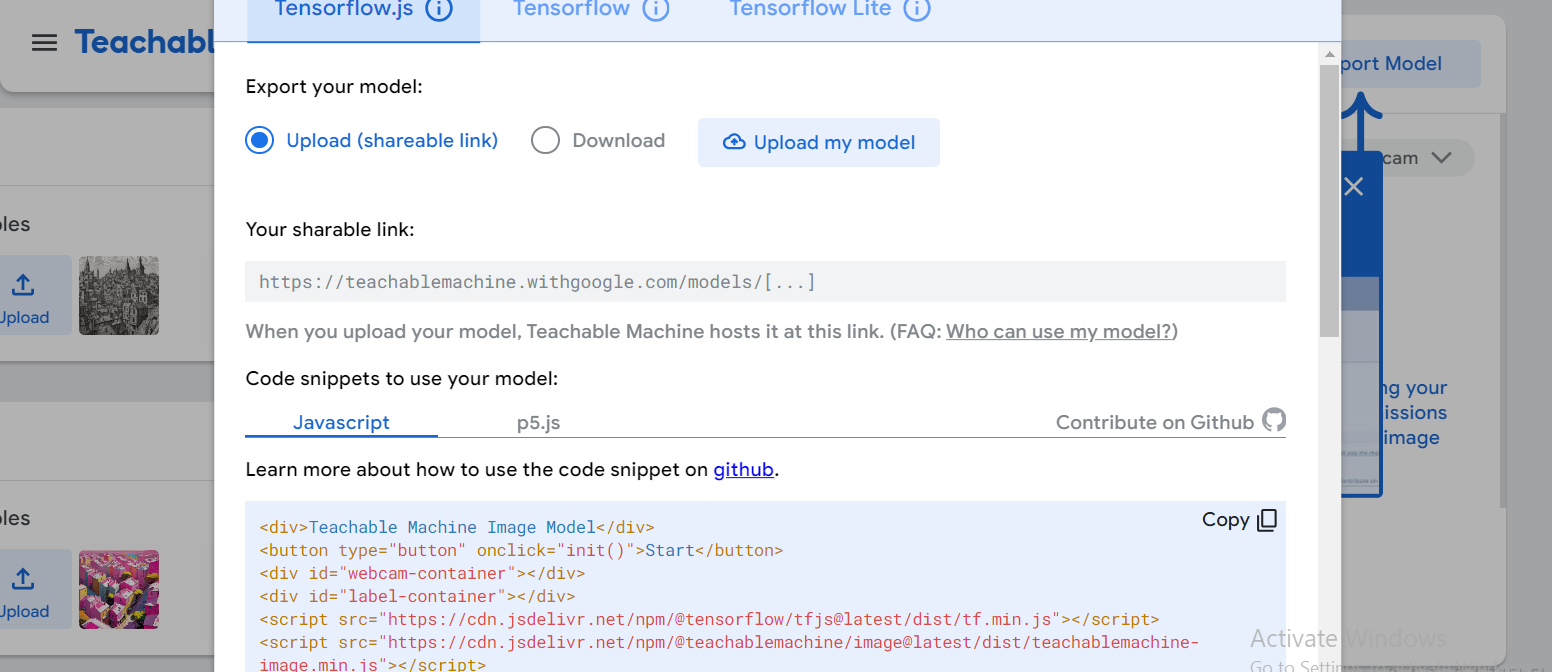Open the black-and-white city sketch thumbnail
Viewport: 1552px width, 672px height.
(x=119, y=295)
